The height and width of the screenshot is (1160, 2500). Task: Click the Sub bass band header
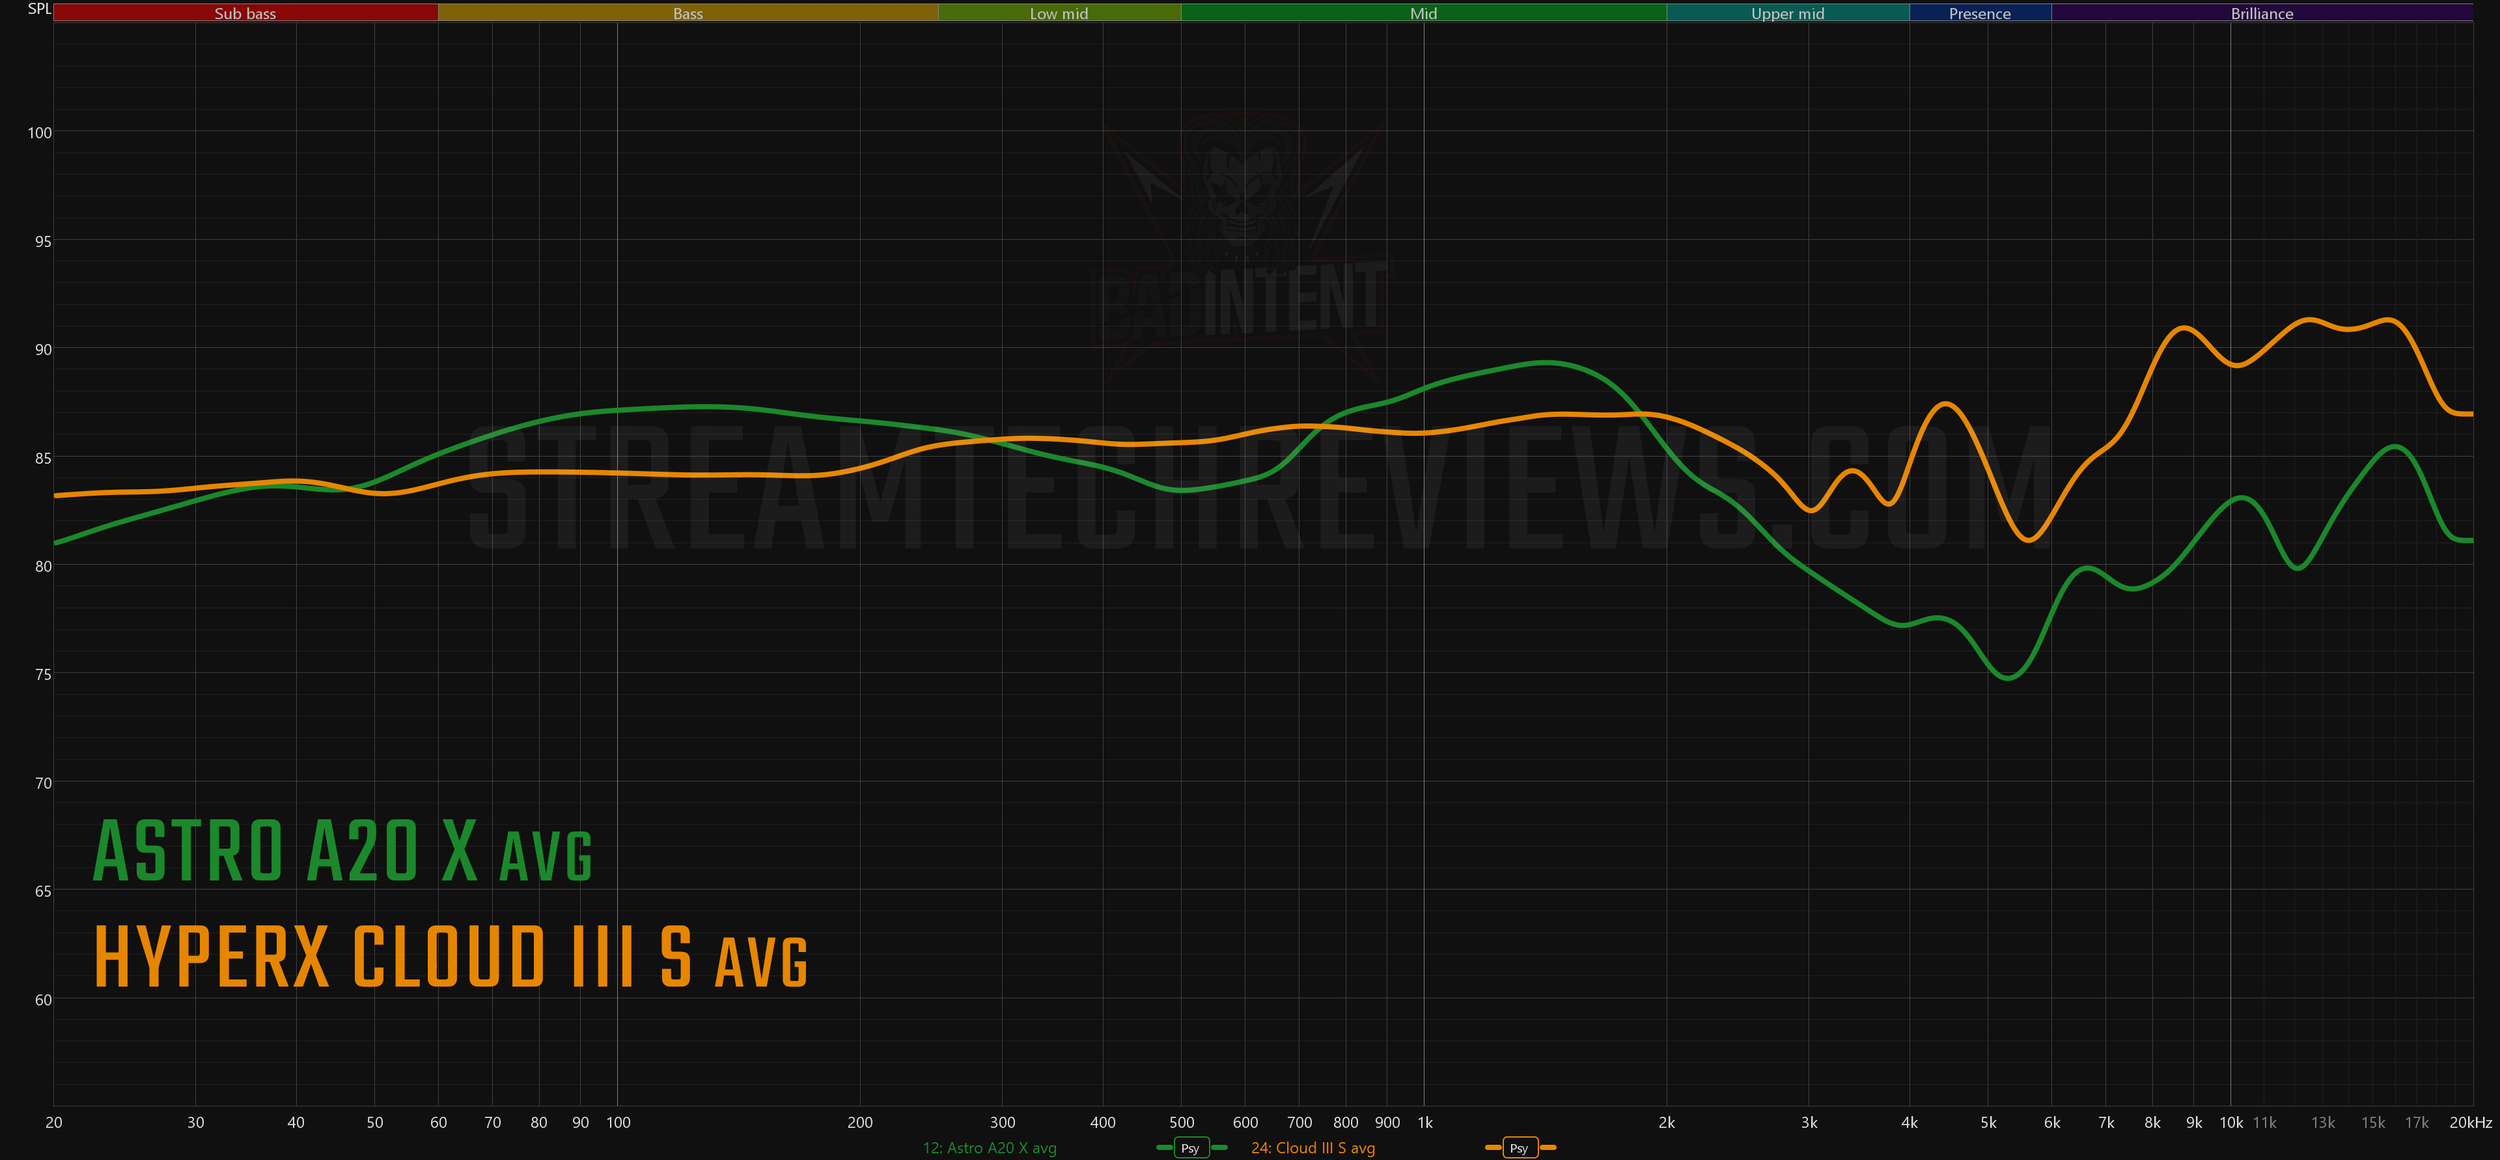coord(245,13)
